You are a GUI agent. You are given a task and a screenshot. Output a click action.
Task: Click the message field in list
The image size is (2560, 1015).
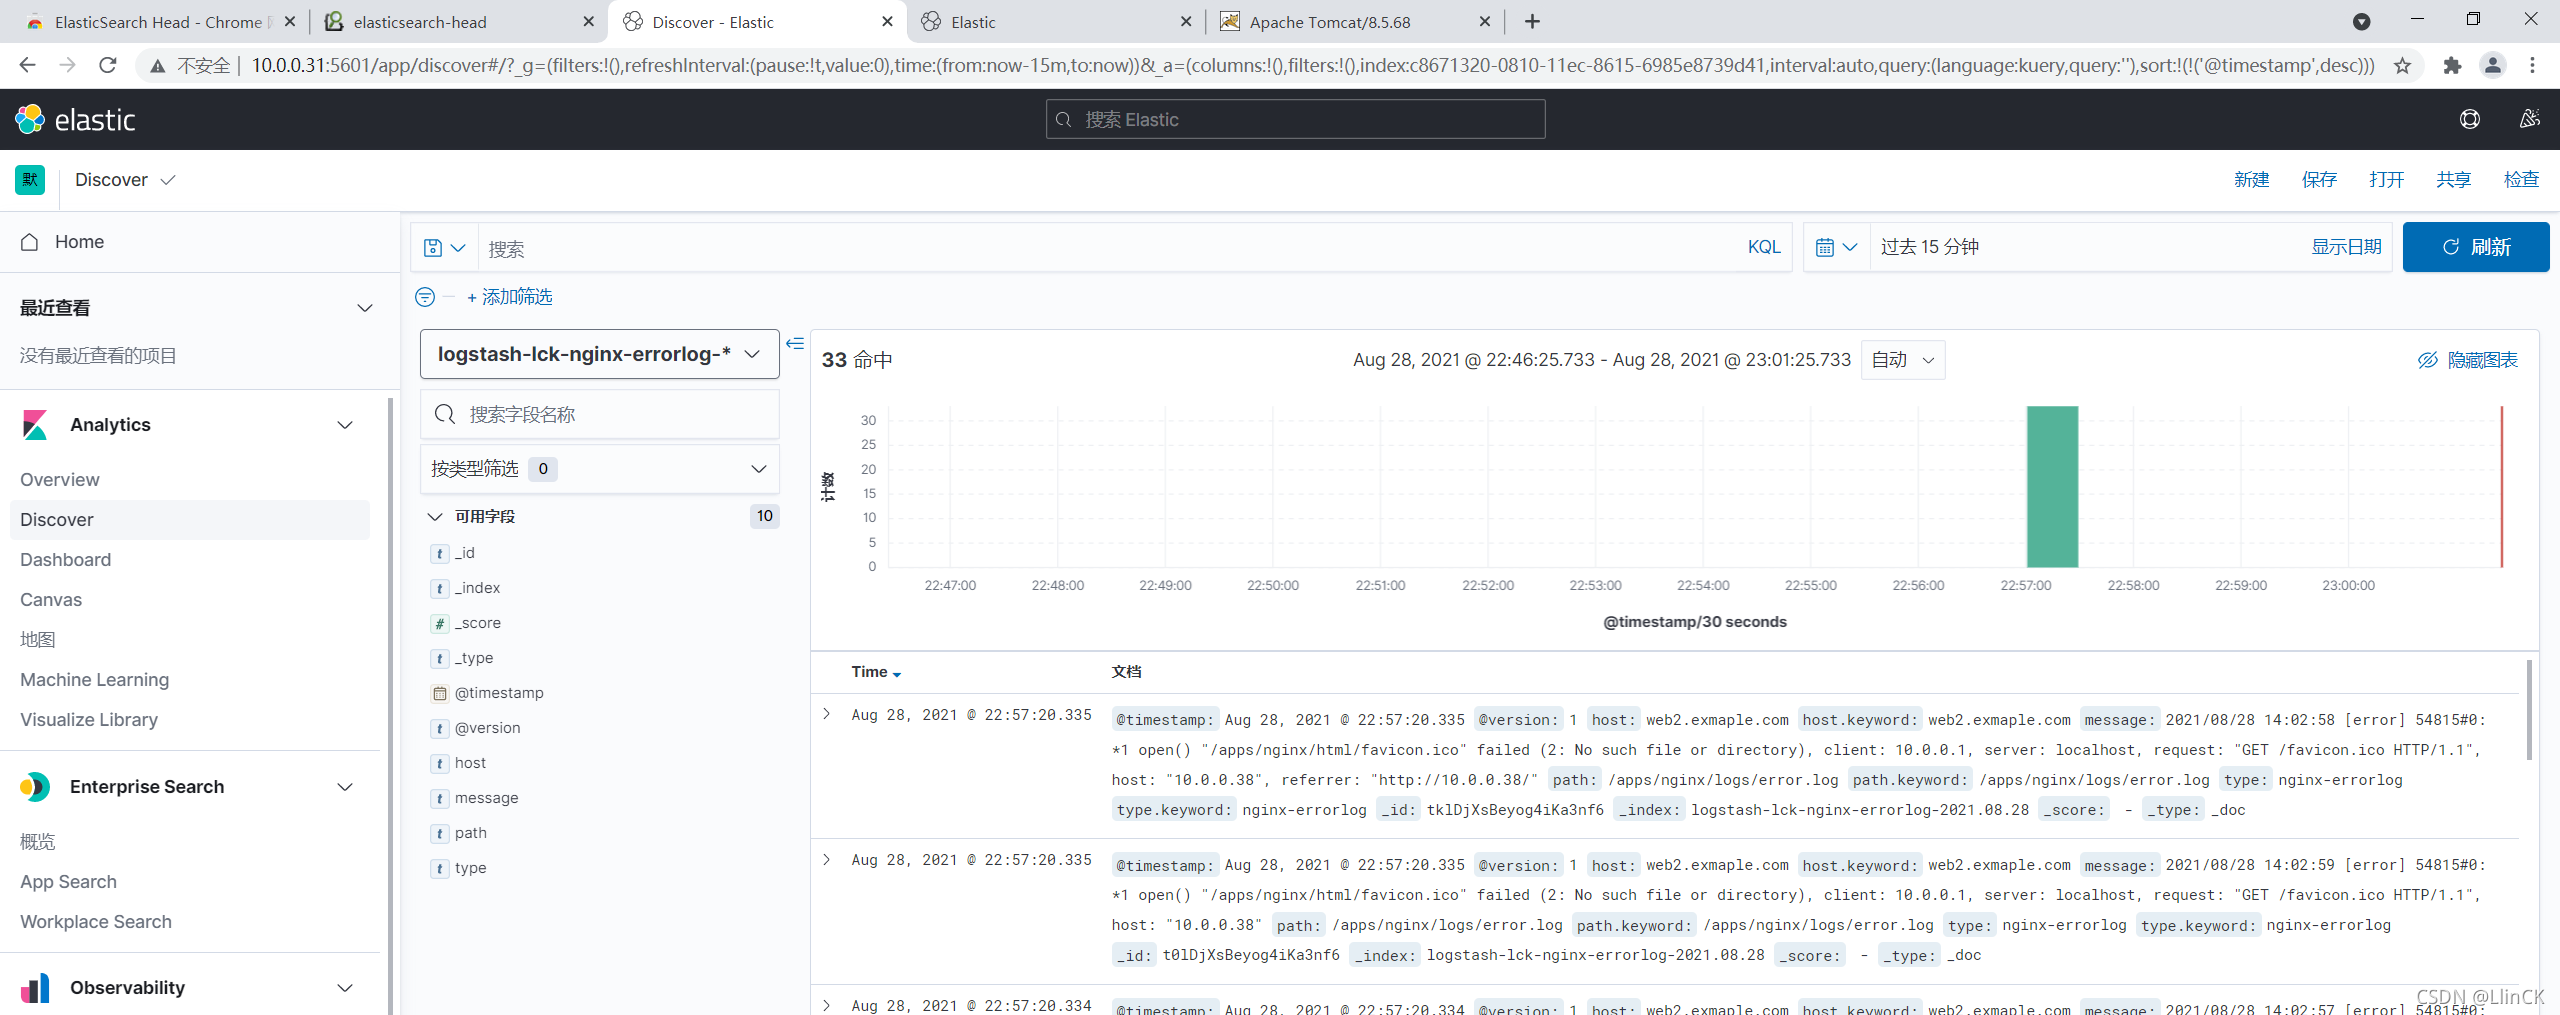pyautogui.click(x=486, y=798)
